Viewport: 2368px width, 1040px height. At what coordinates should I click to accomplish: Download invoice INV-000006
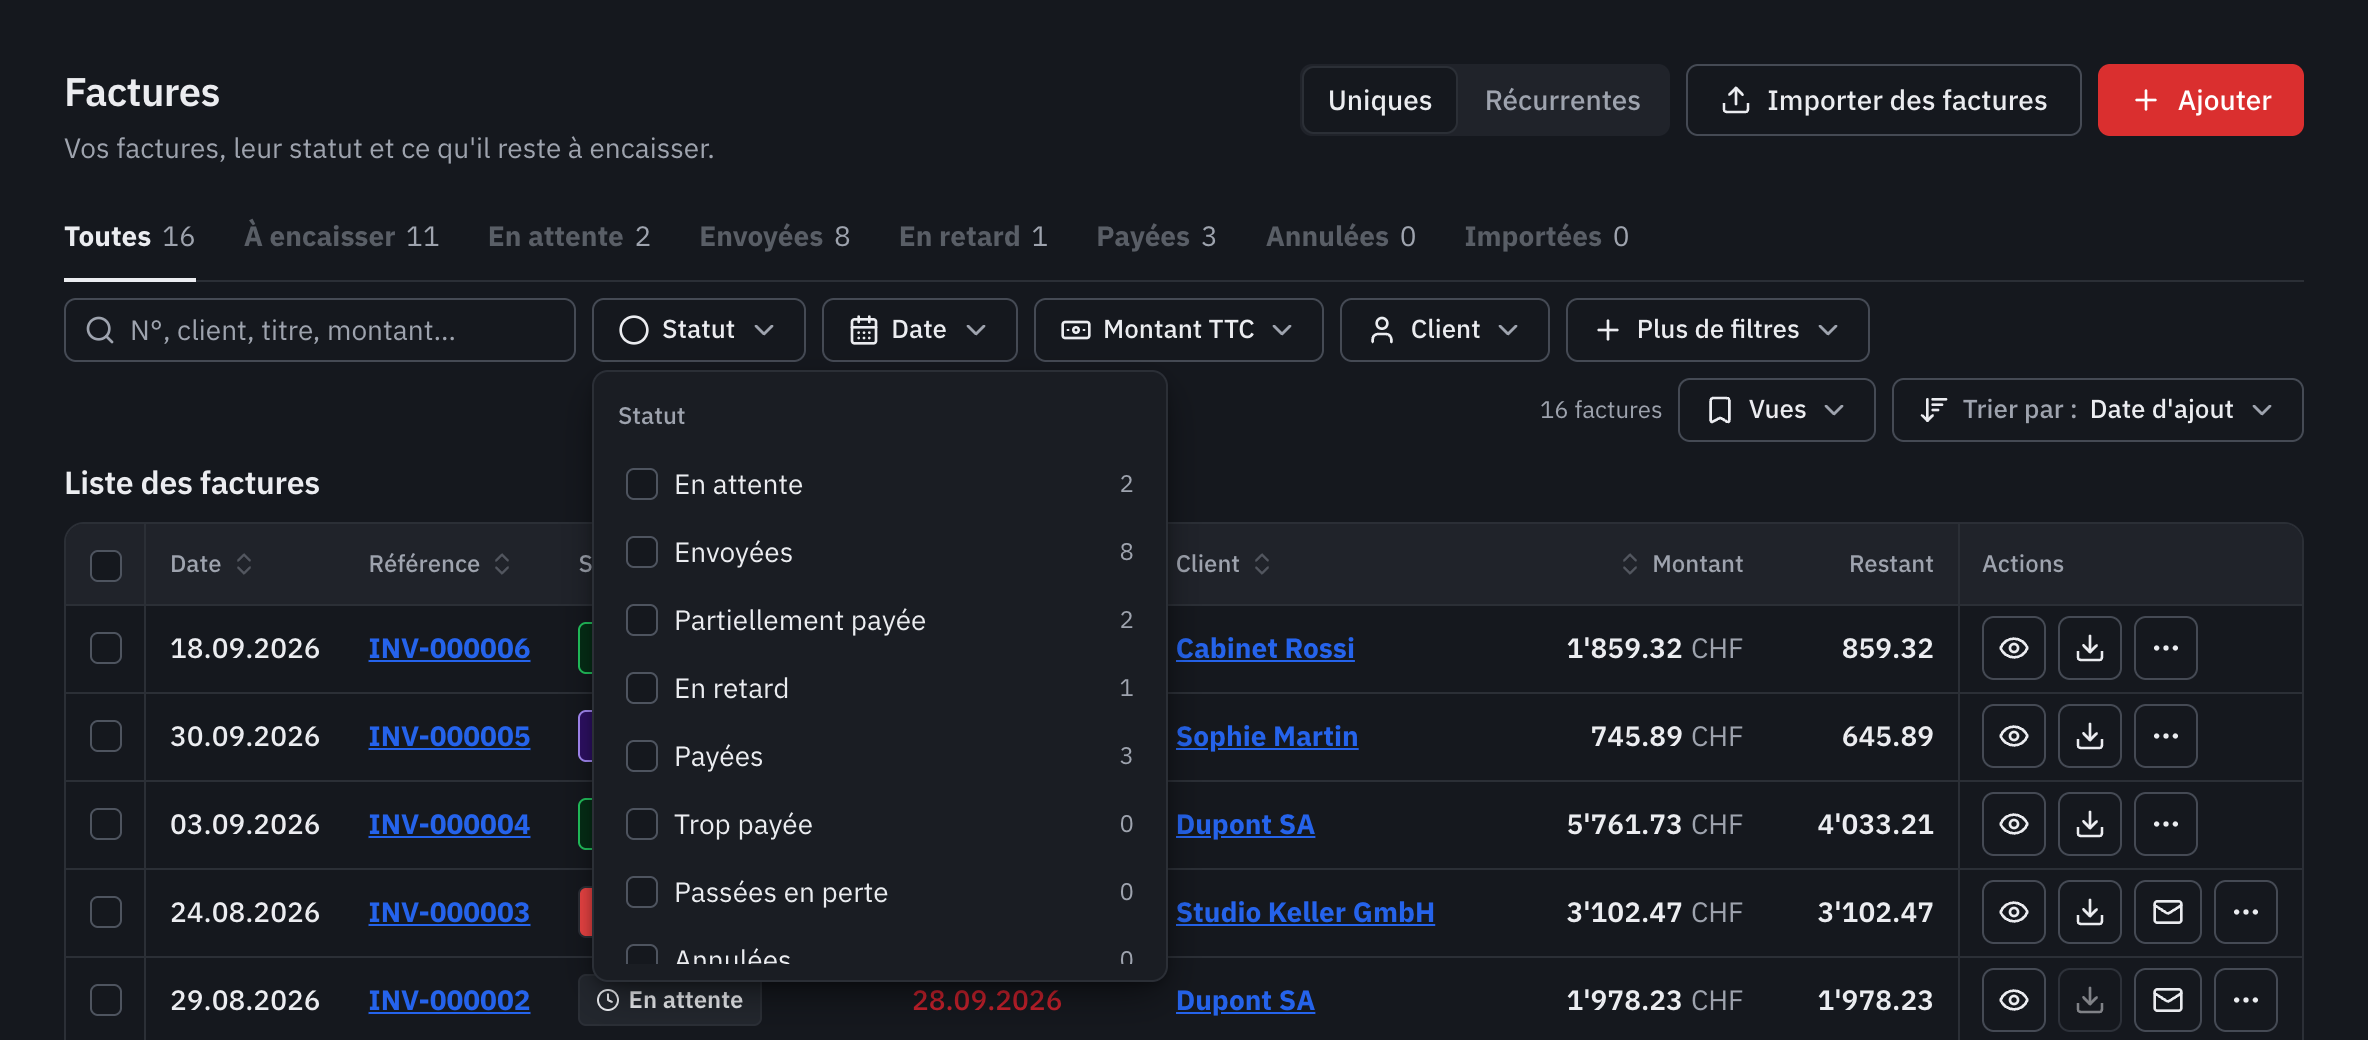coord(2089,648)
